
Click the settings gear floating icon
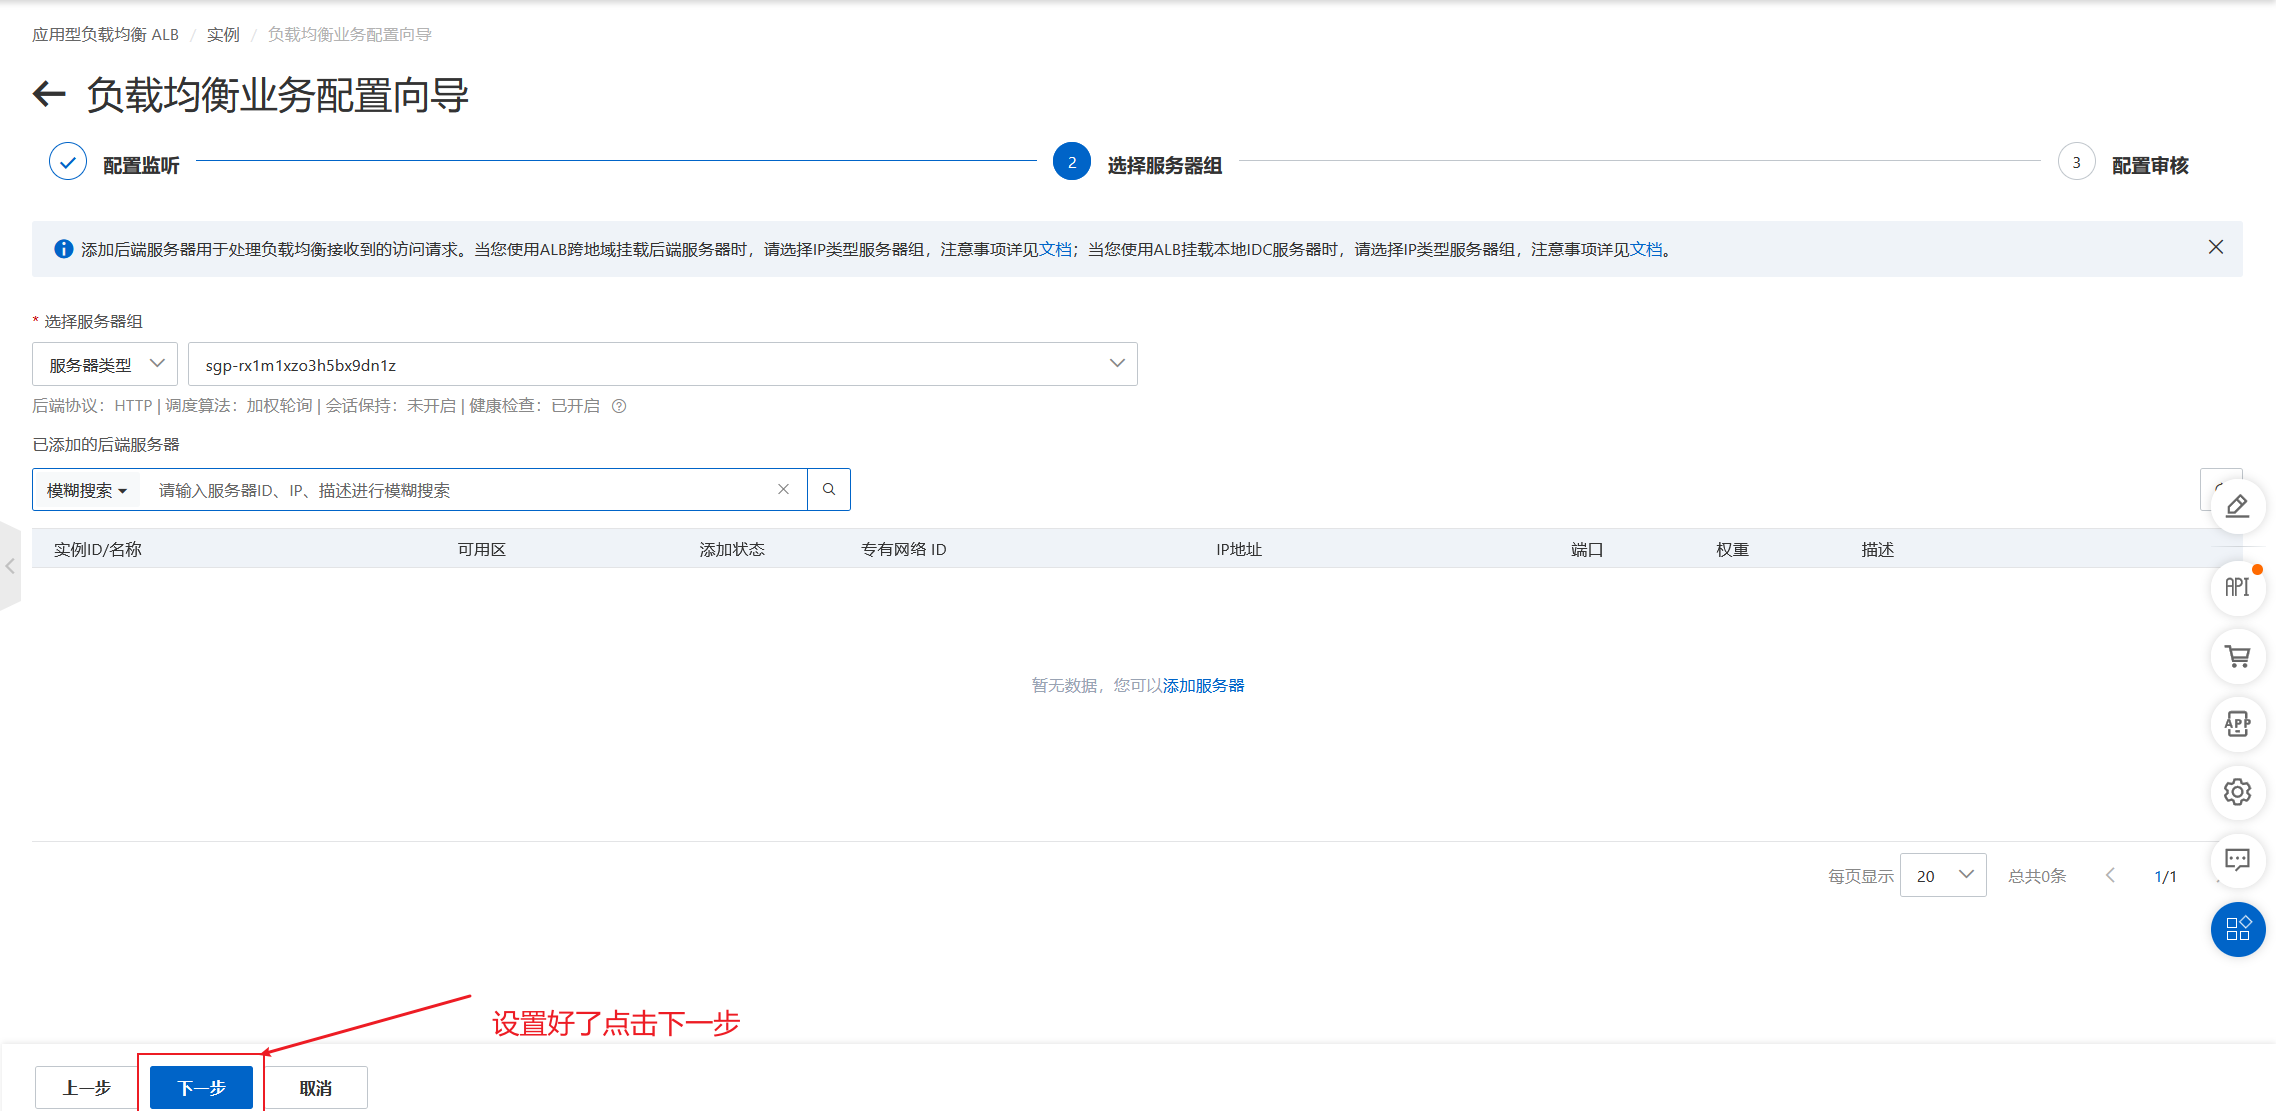click(2237, 792)
